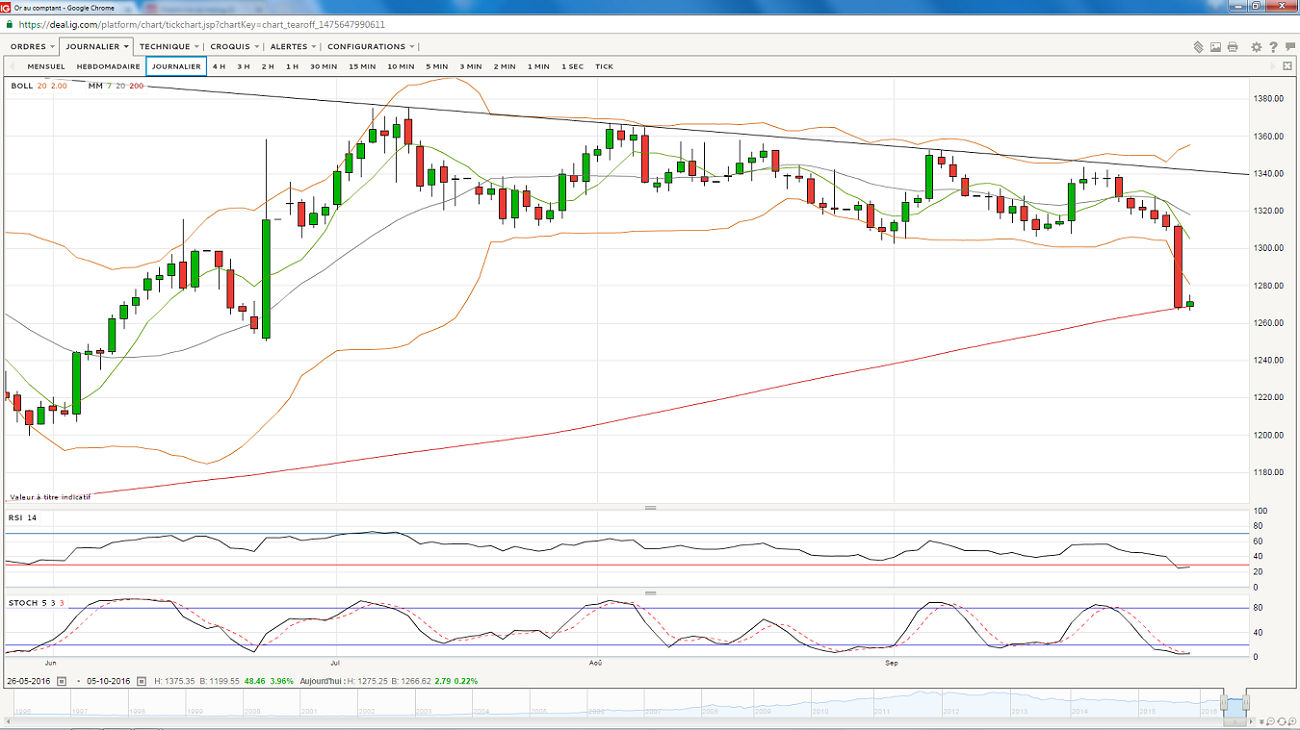This screenshot has width=1300, height=730.
Task: Expand the ORDRES dropdown menu
Action: [x=31, y=47]
